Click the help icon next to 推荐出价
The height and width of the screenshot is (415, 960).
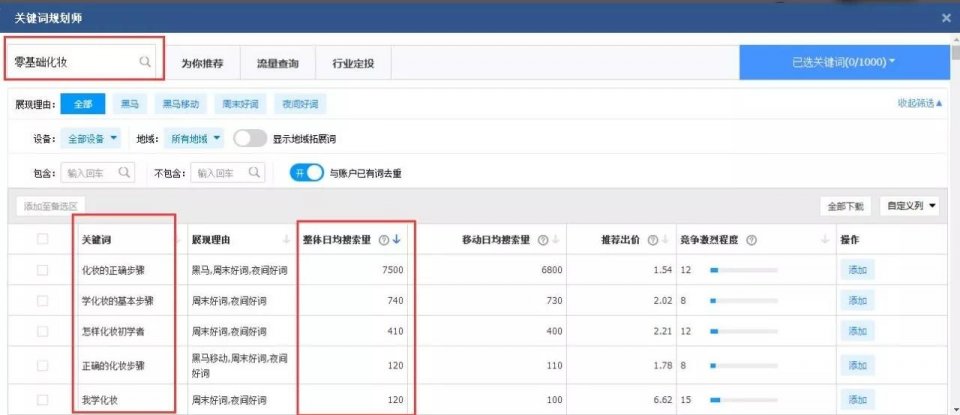[x=652, y=239]
